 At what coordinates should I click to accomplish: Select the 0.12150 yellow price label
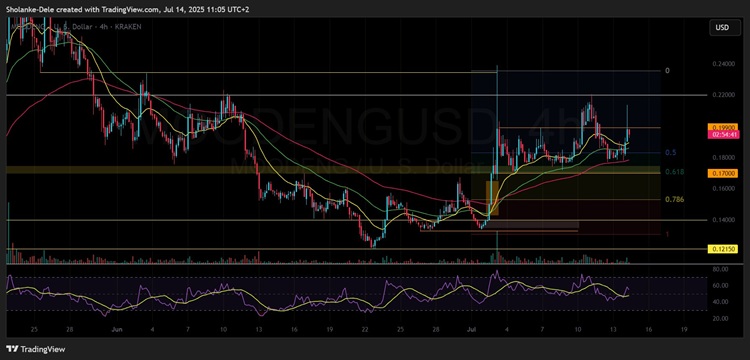(722, 249)
